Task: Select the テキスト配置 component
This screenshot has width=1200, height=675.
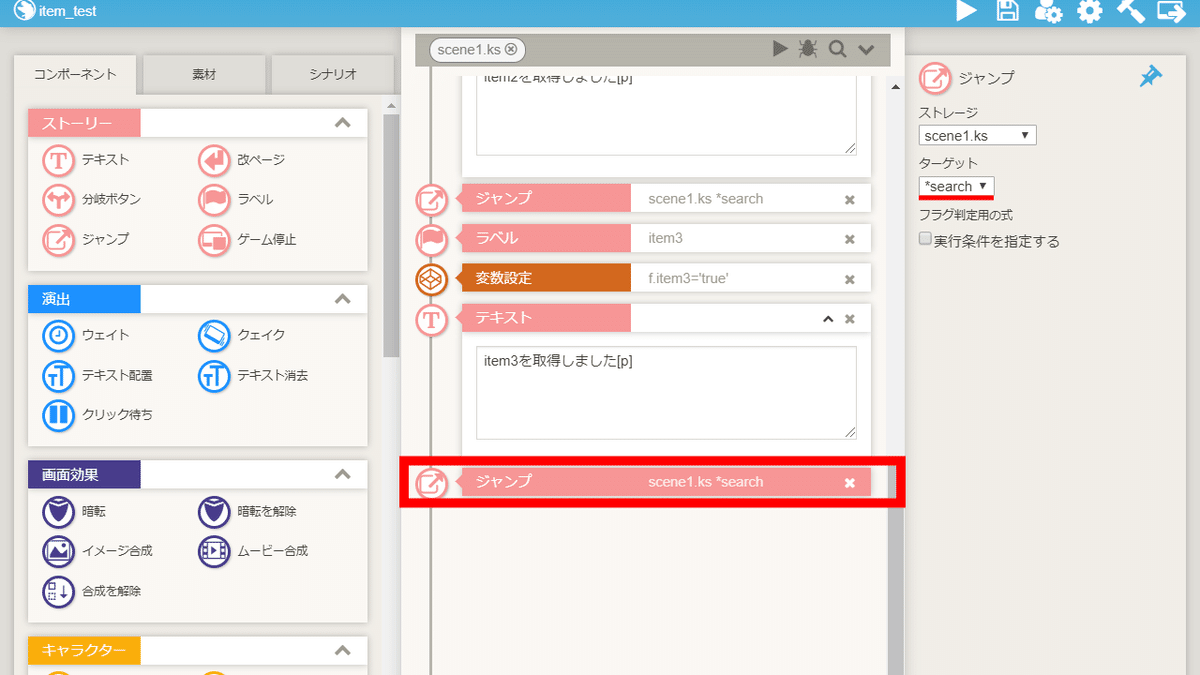Action: [x=97, y=375]
